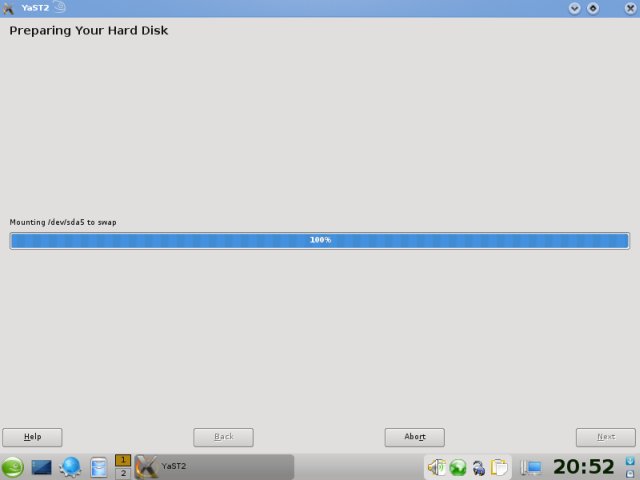Screen dimensions: 640x480
Task: Launch the blue globe web browser icon
Action: pos(70,467)
